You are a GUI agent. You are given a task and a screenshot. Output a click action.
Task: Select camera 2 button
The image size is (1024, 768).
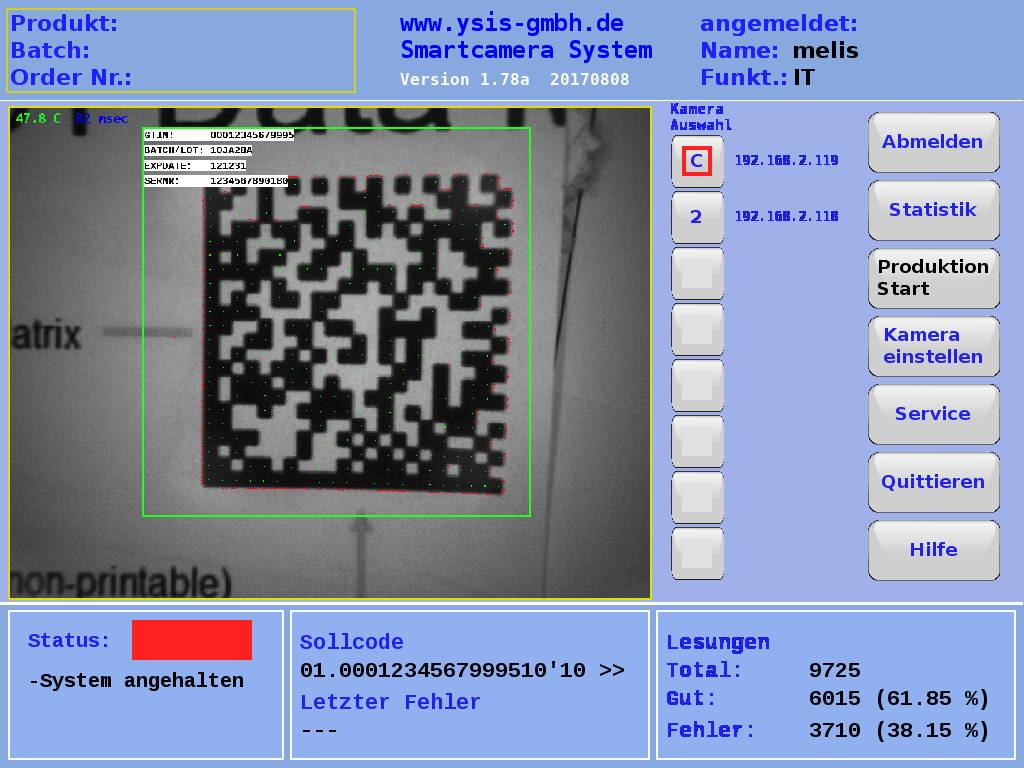(x=697, y=217)
